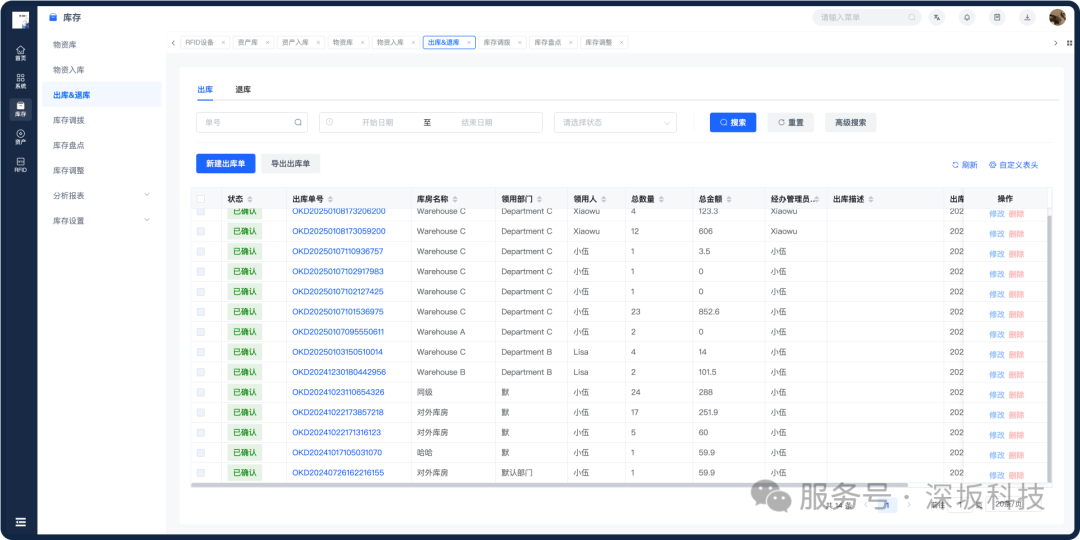Open 自定义表头 column settings
This screenshot has width=1080, height=540.
click(1012, 165)
